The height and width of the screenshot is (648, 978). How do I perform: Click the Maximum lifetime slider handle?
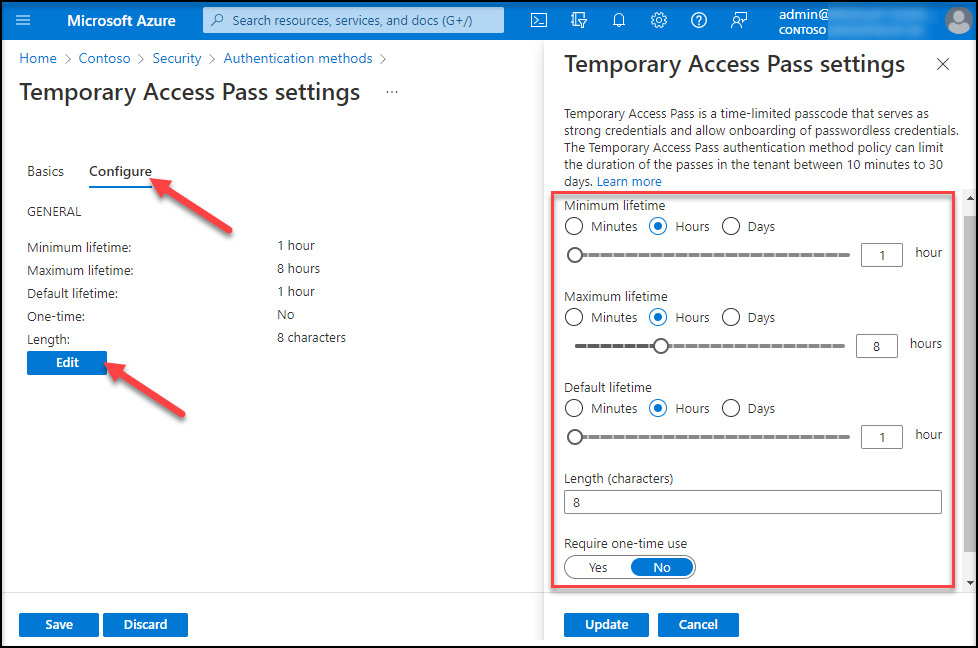[x=660, y=346]
